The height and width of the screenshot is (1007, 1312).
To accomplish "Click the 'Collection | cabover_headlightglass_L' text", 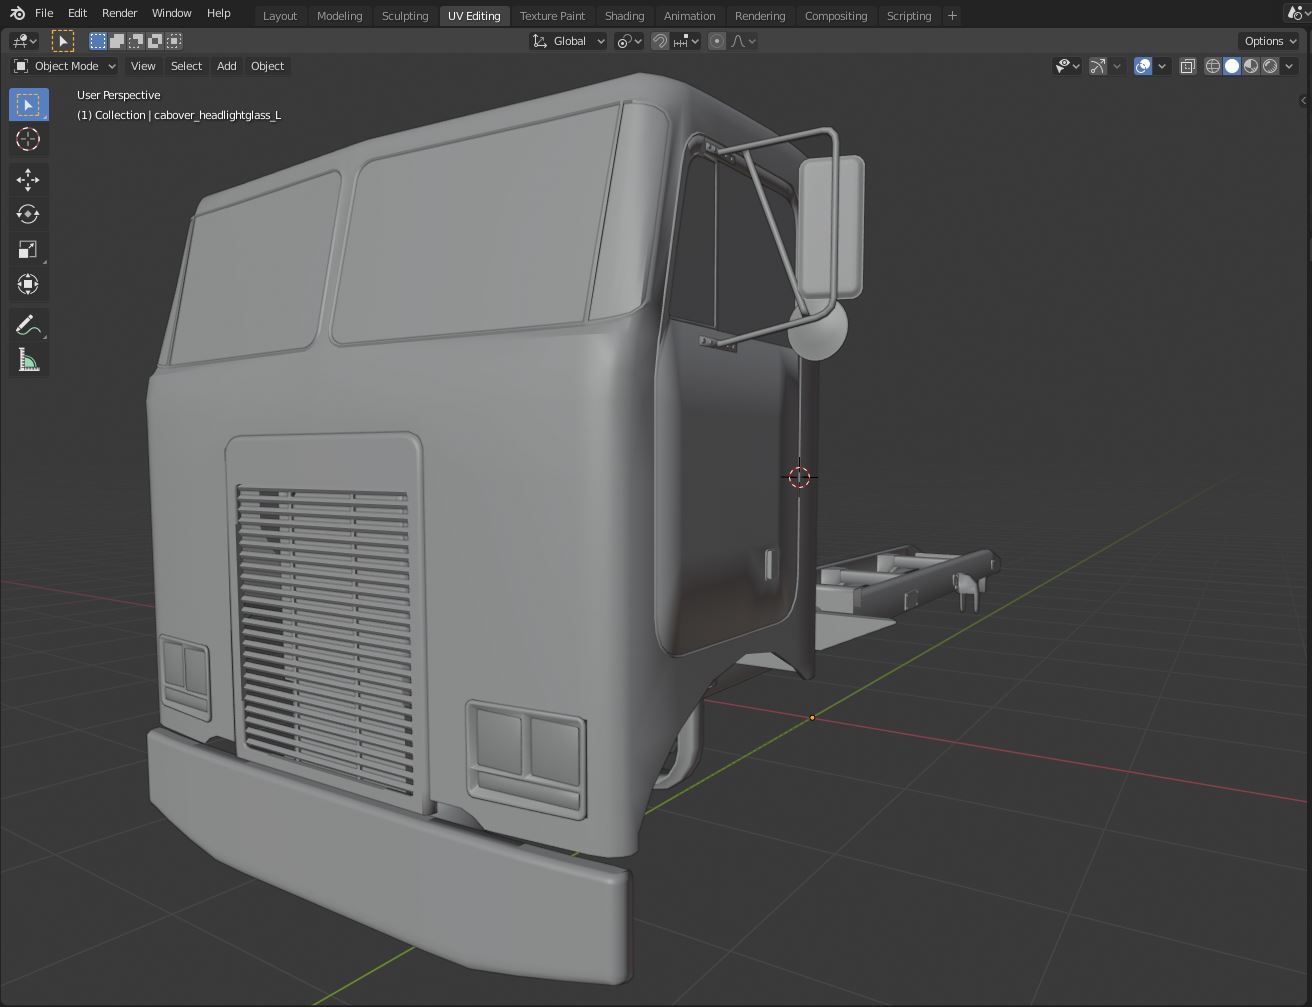I will [188, 115].
